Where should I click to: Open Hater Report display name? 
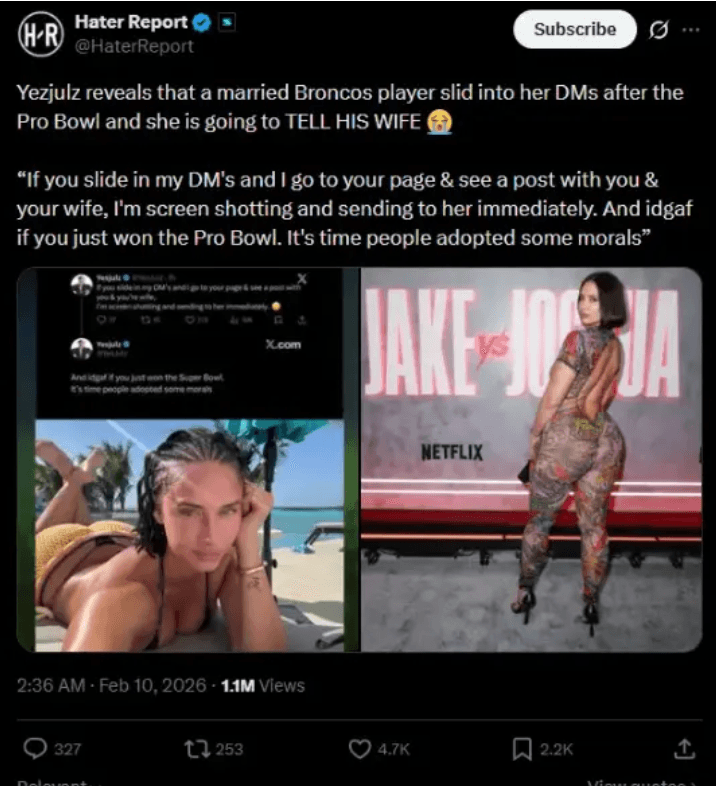pos(131,22)
